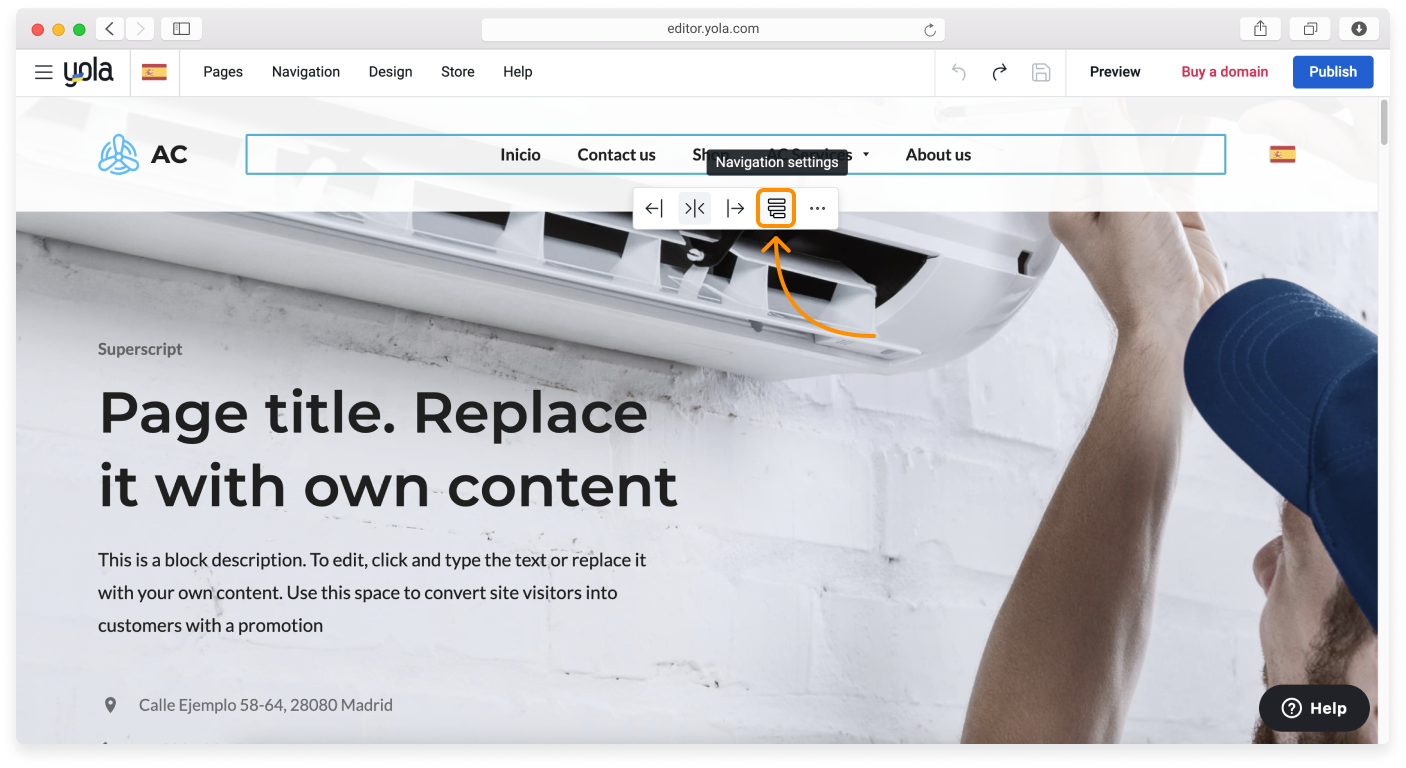Open the Design menu
The height and width of the screenshot is (768, 1406).
[390, 72]
